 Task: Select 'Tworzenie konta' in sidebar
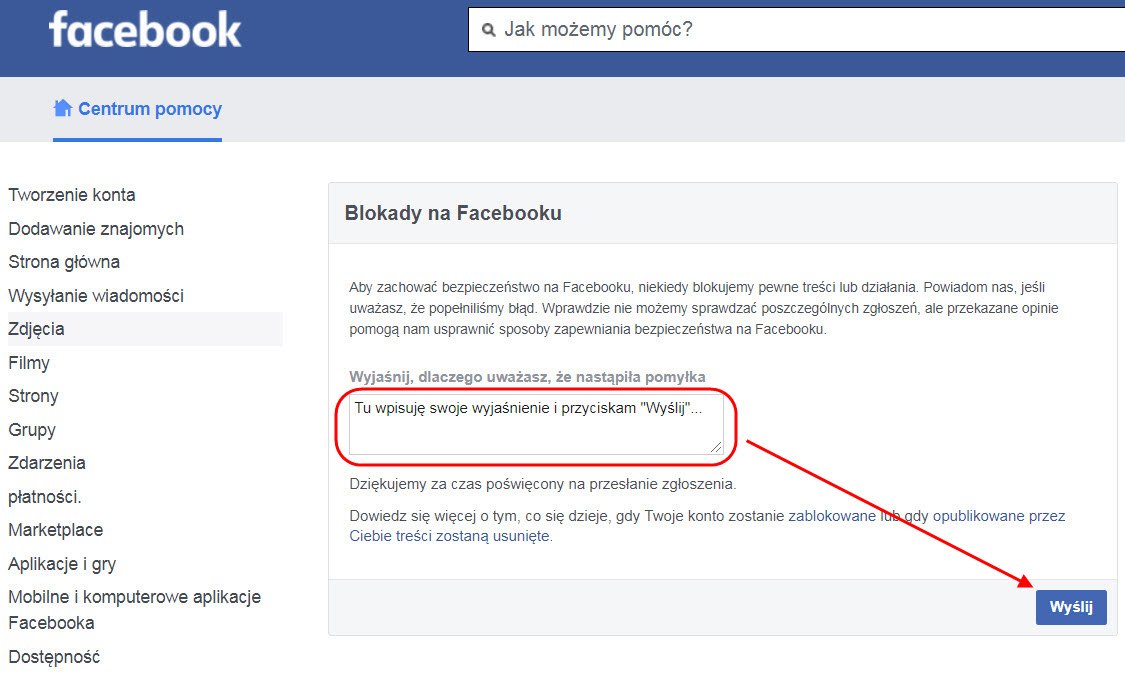point(72,195)
